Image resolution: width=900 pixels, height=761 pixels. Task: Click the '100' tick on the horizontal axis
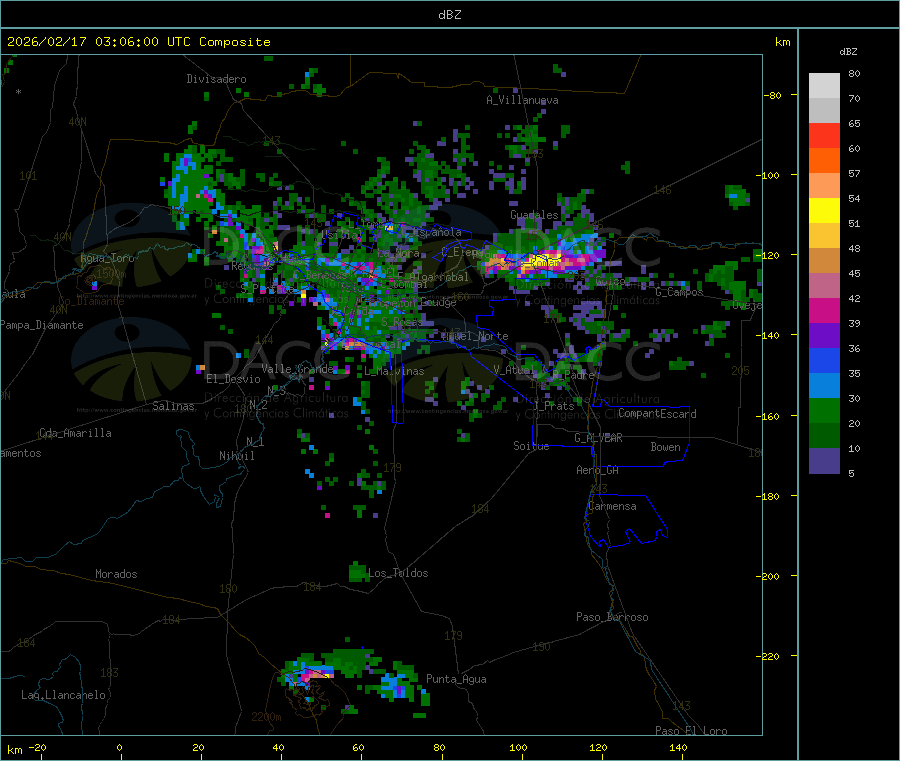pyautogui.click(x=518, y=747)
